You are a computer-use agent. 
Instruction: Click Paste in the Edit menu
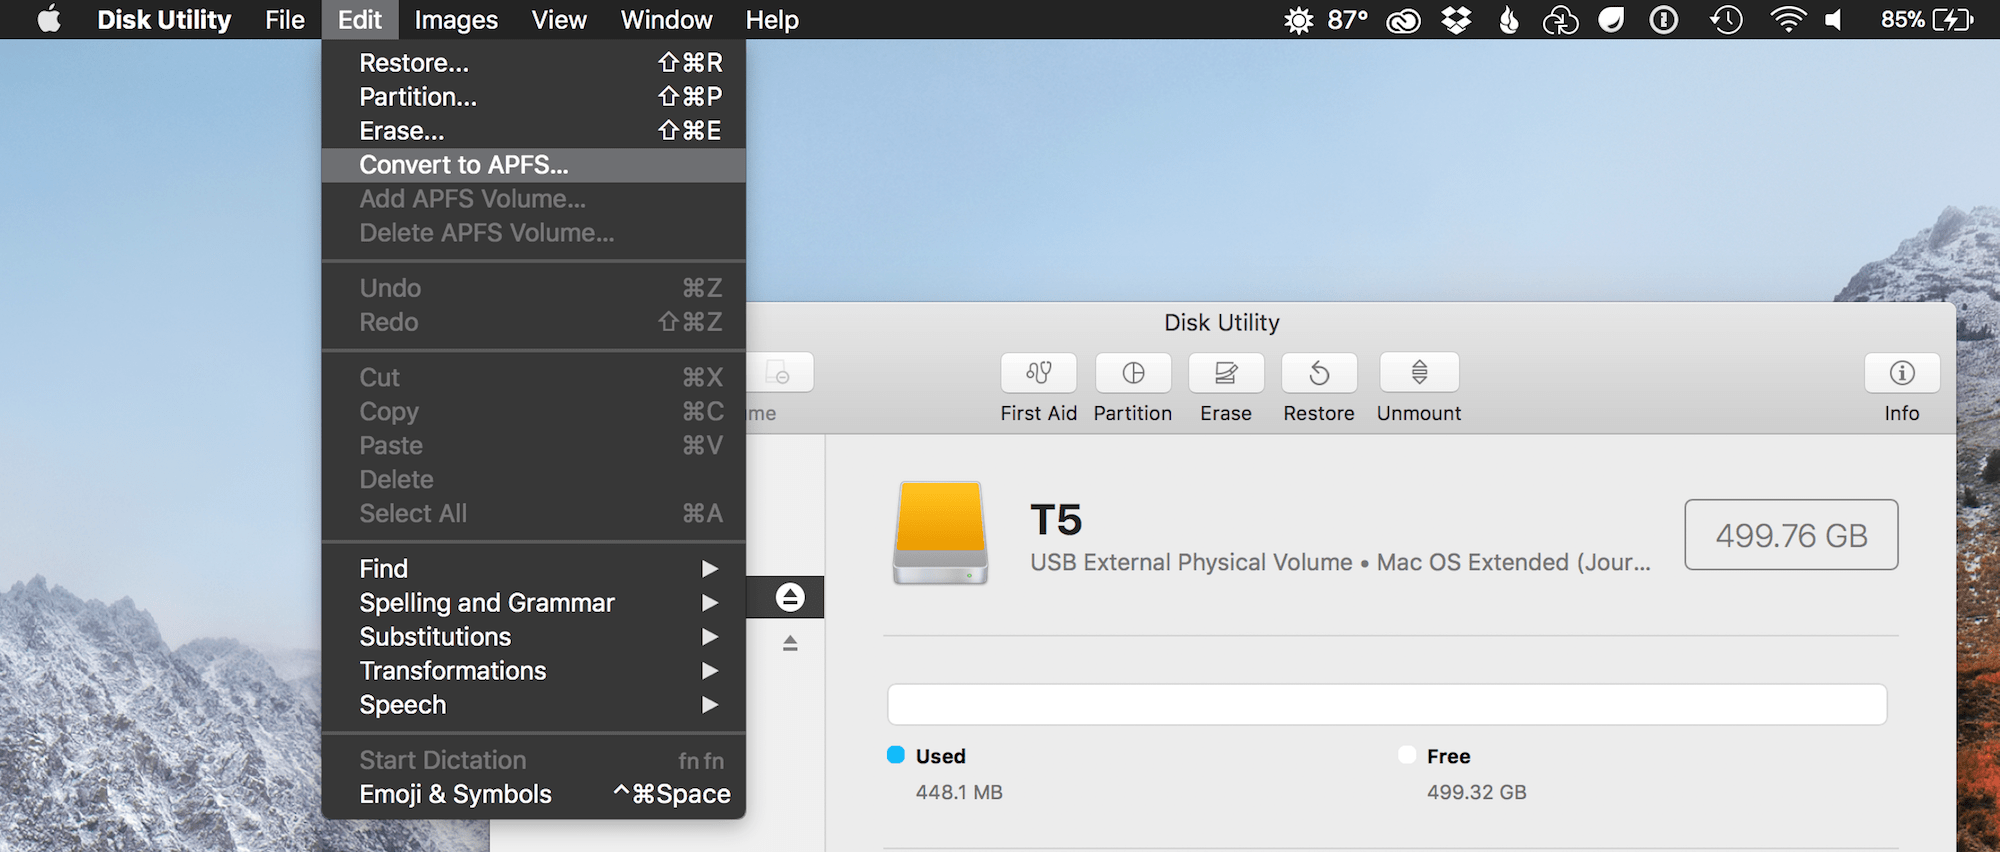pos(534,445)
